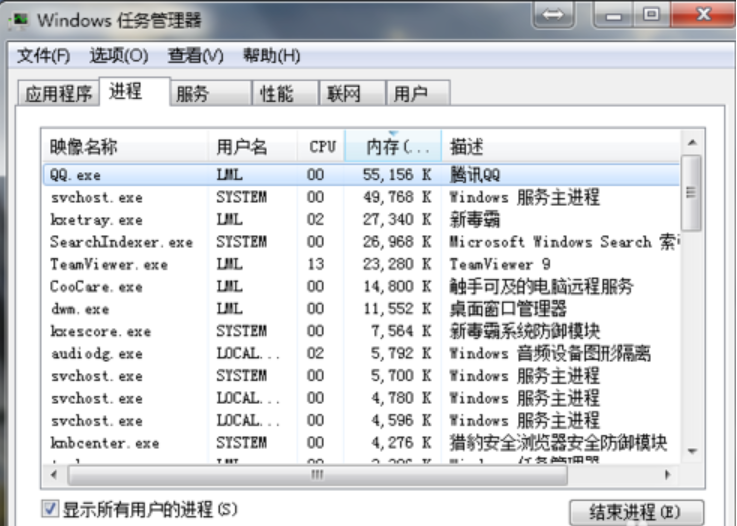
Task: Toggle 显示所有用户的进程 checkbox
Action: (x=50, y=509)
